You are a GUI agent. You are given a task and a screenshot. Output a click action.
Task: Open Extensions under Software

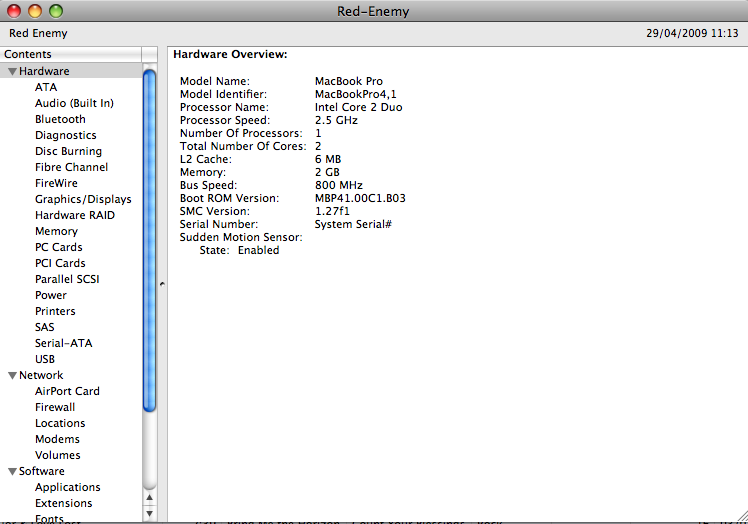click(x=63, y=503)
